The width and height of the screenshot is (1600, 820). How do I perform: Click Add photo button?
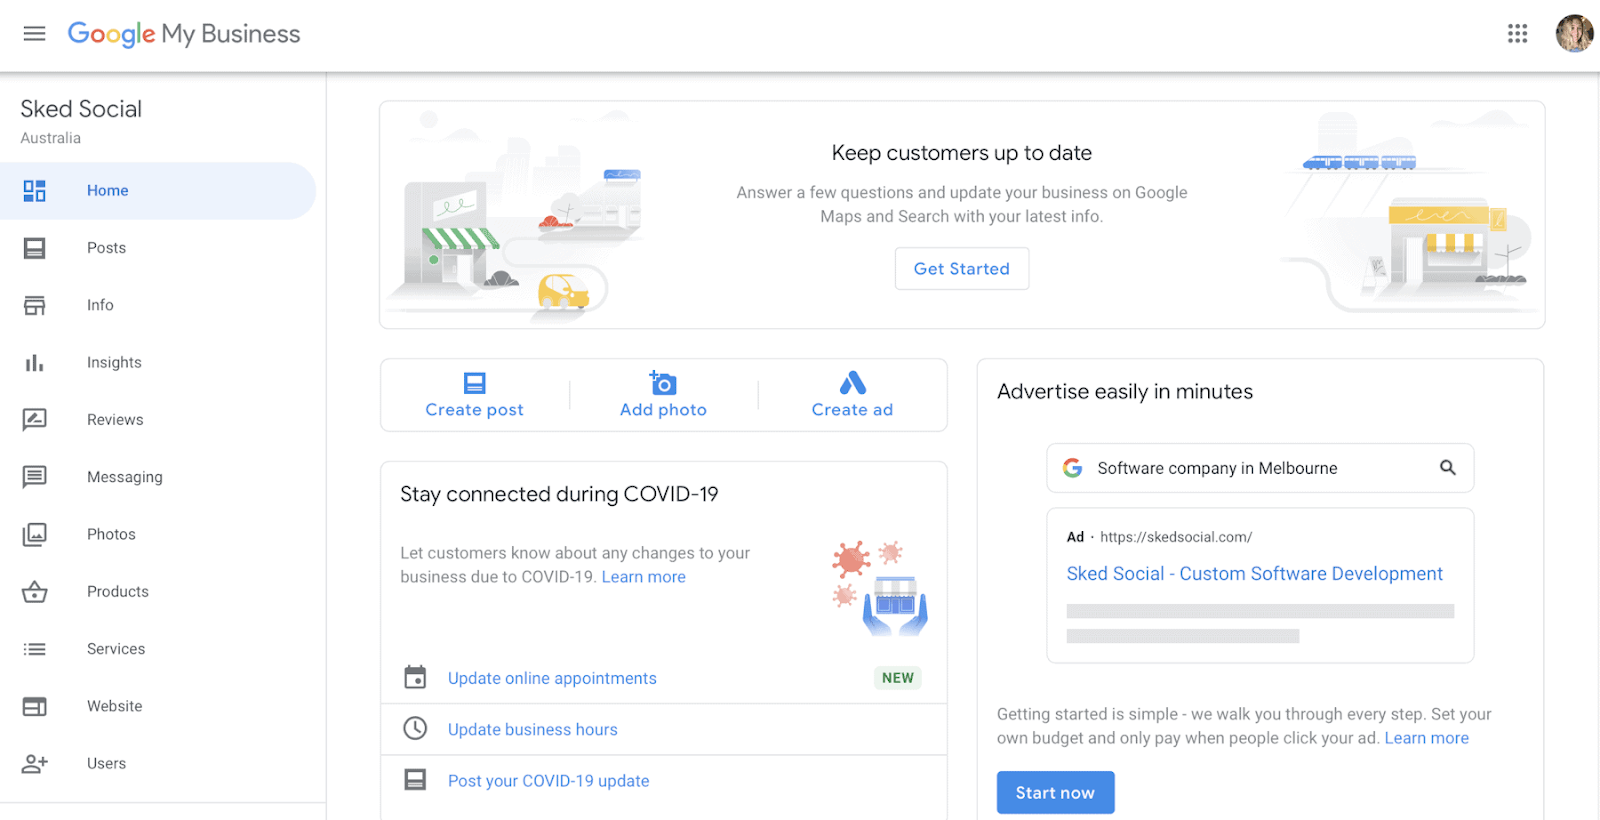tap(664, 396)
